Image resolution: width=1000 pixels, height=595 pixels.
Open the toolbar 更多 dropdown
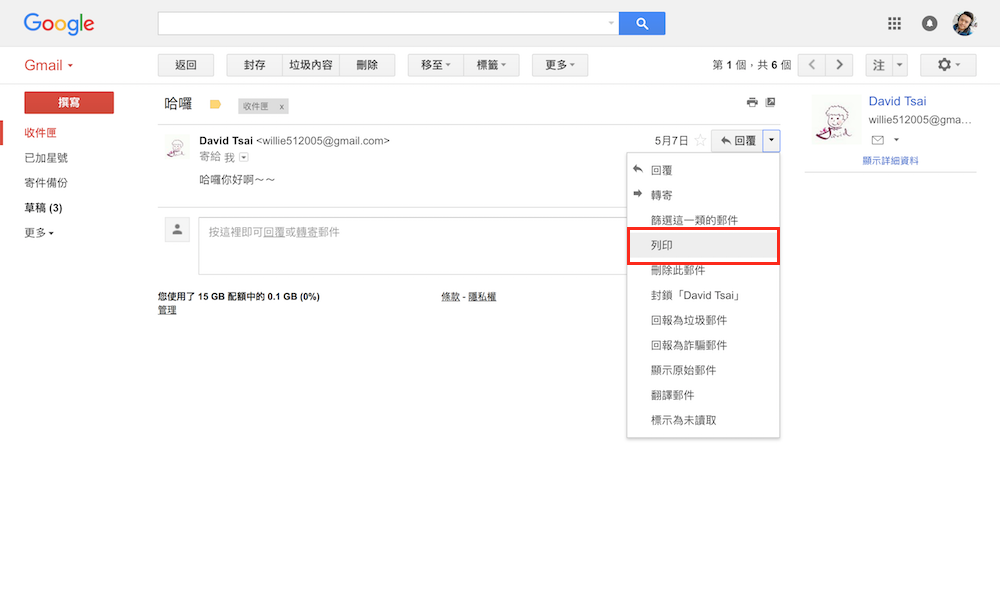(x=560, y=65)
